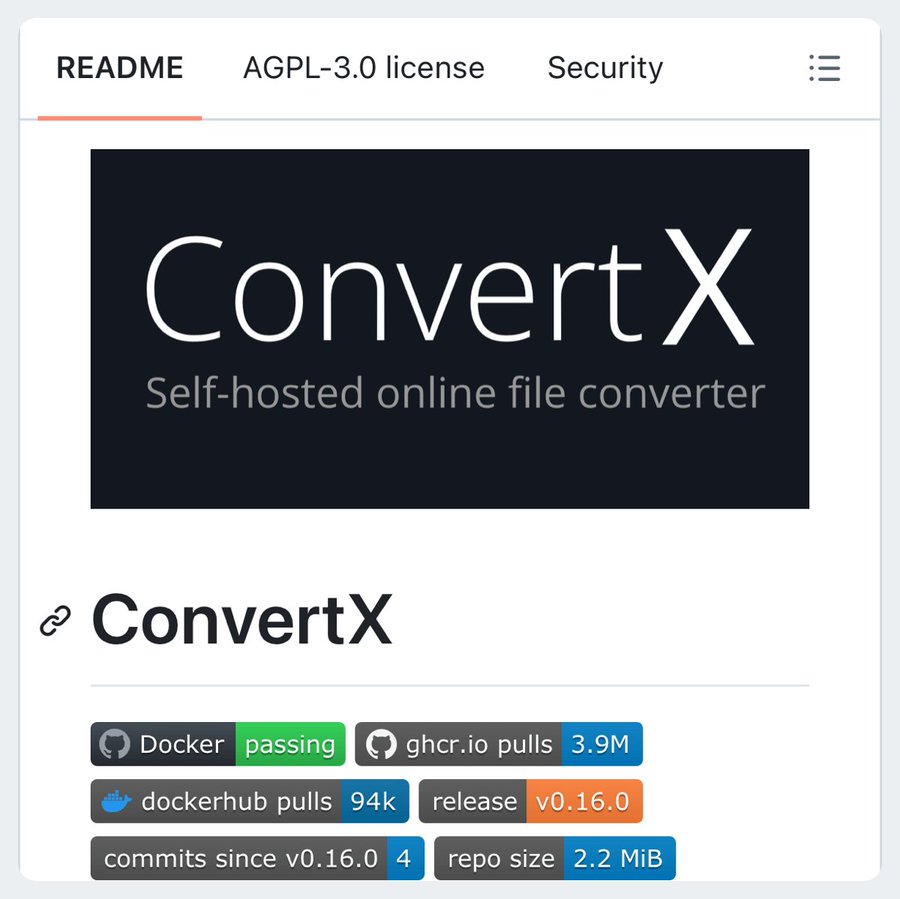Click the ConvertX banner image

tap(449, 329)
